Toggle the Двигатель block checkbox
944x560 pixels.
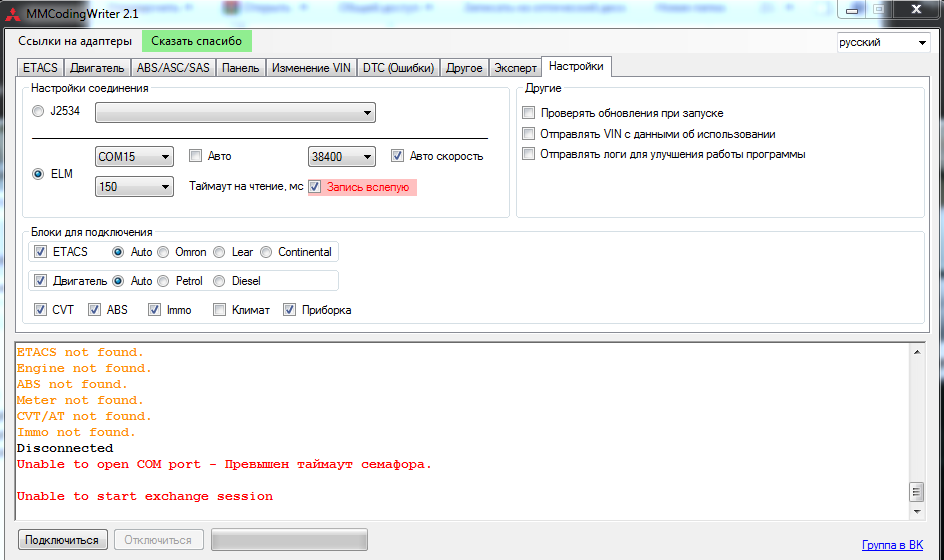point(40,281)
